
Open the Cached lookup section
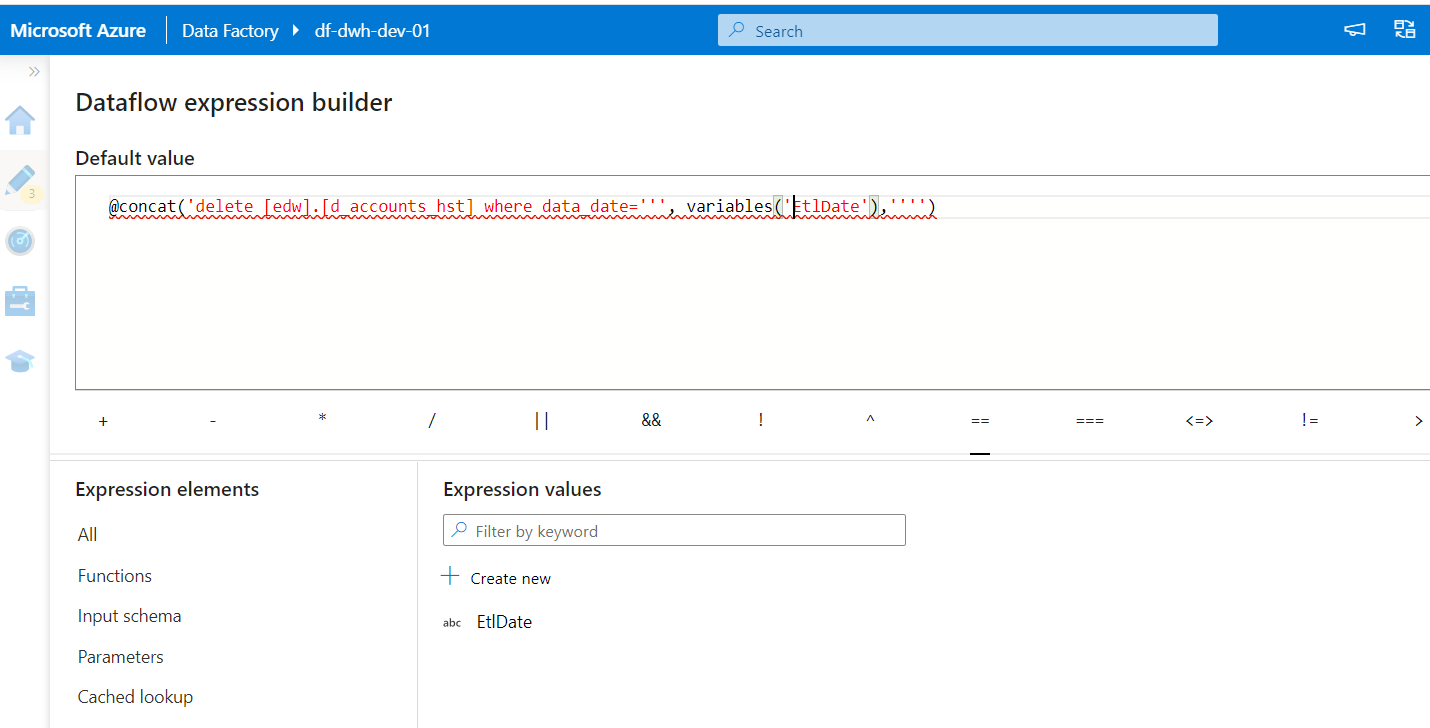pyautogui.click(x=135, y=696)
